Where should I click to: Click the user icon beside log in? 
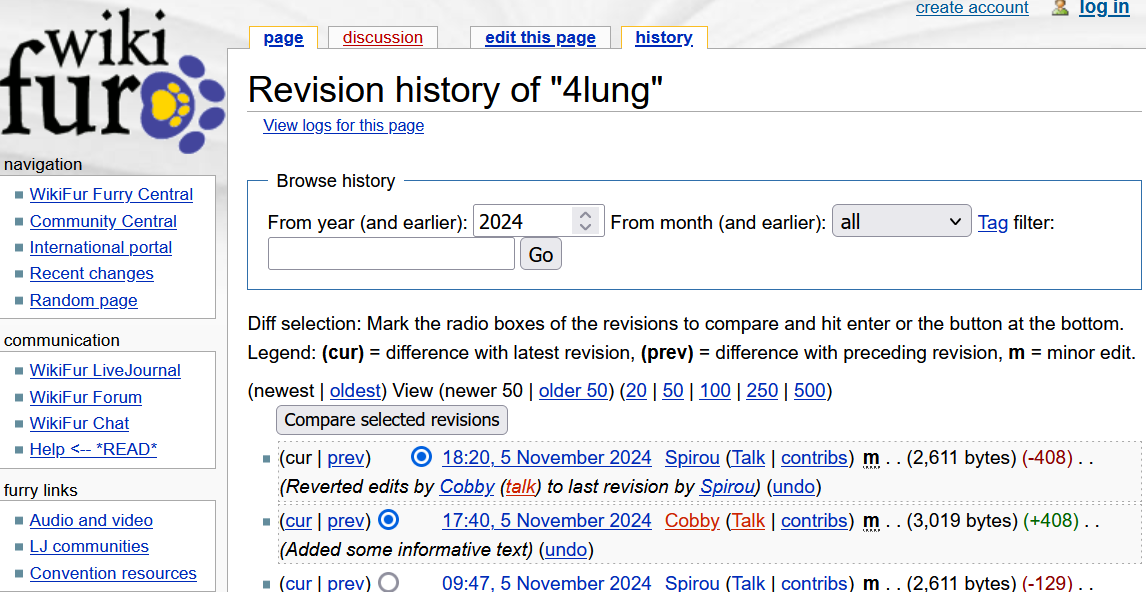click(1060, 8)
